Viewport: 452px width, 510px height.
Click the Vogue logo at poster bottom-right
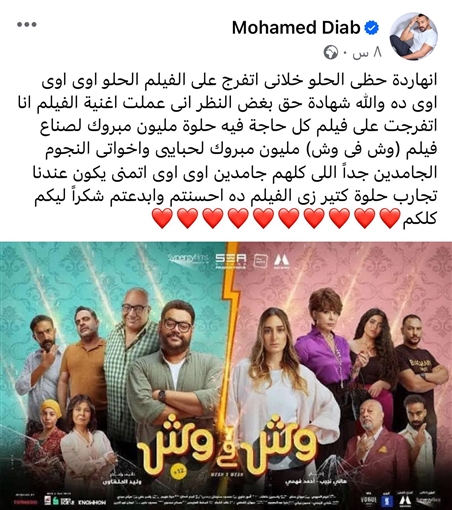point(370,500)
